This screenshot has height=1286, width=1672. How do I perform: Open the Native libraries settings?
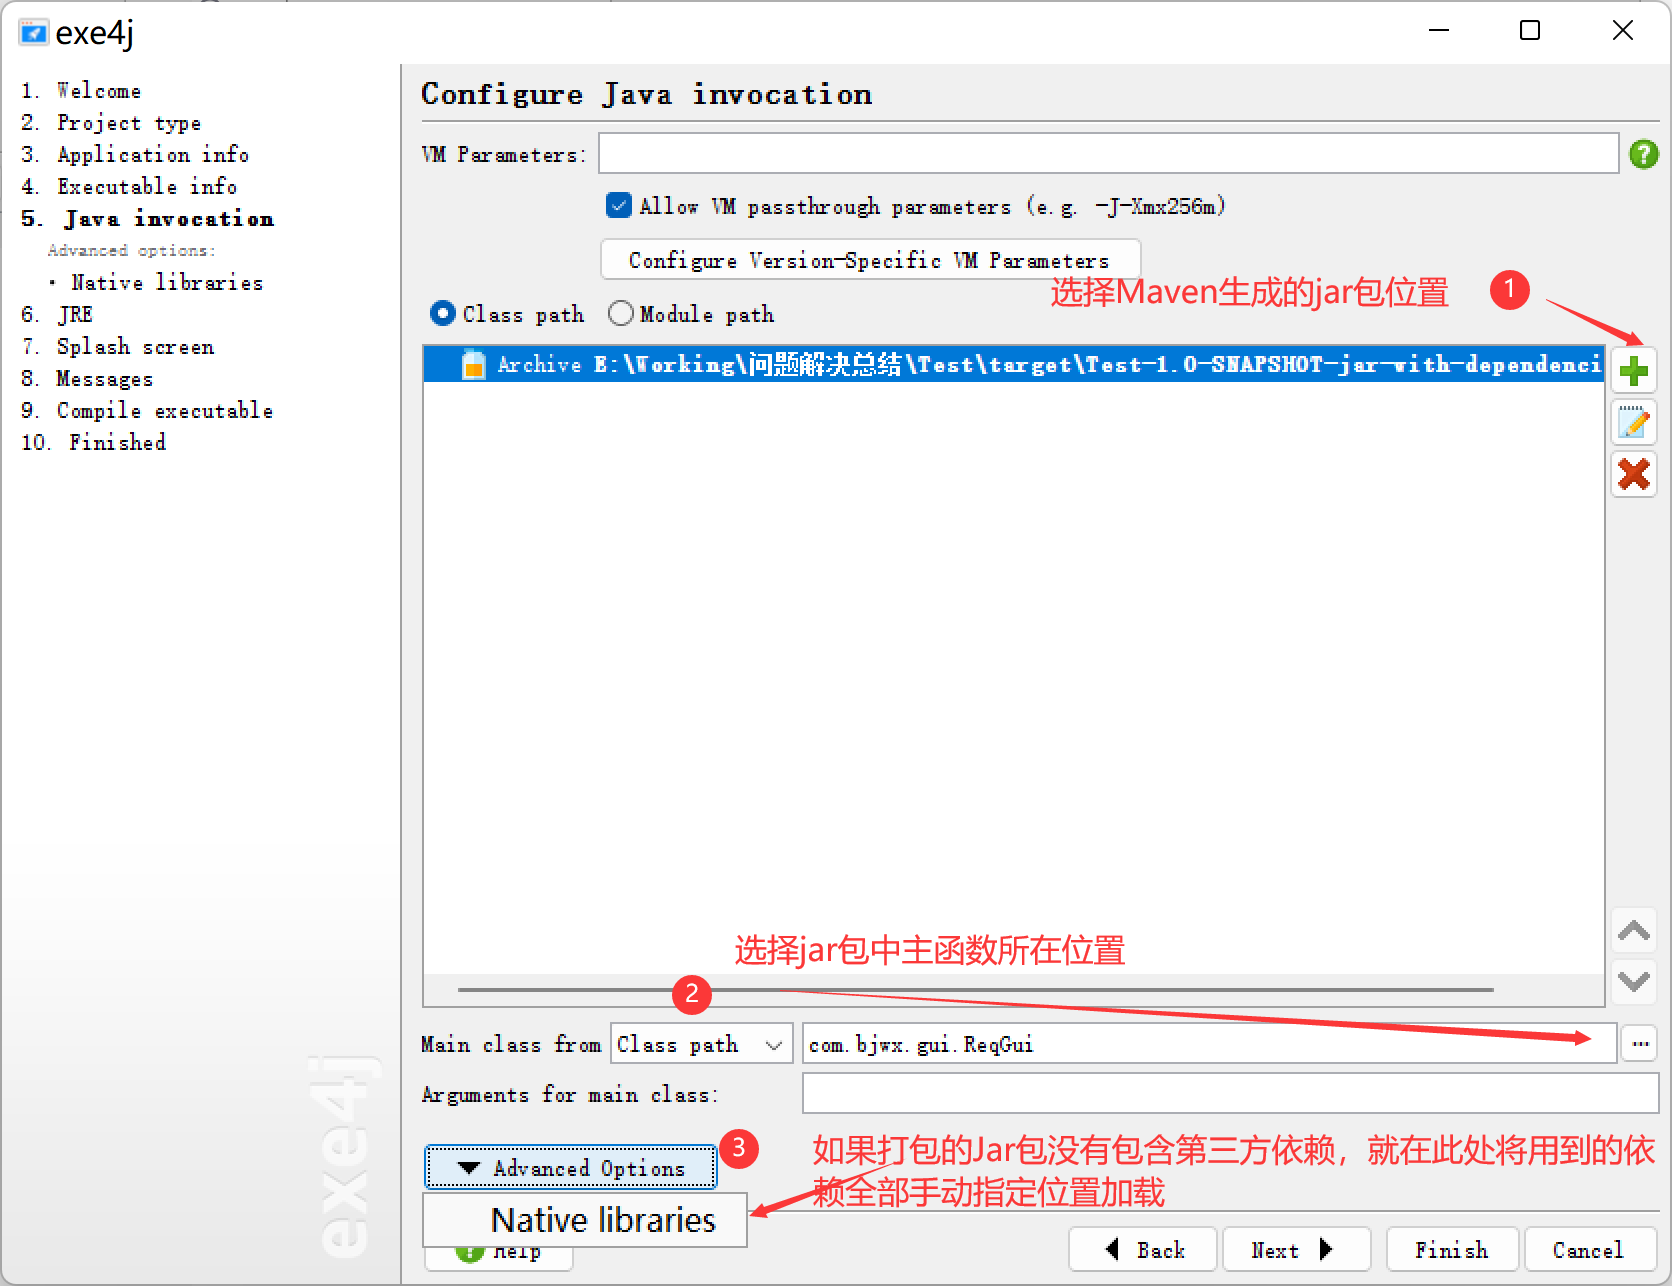tap(602, 1219)
